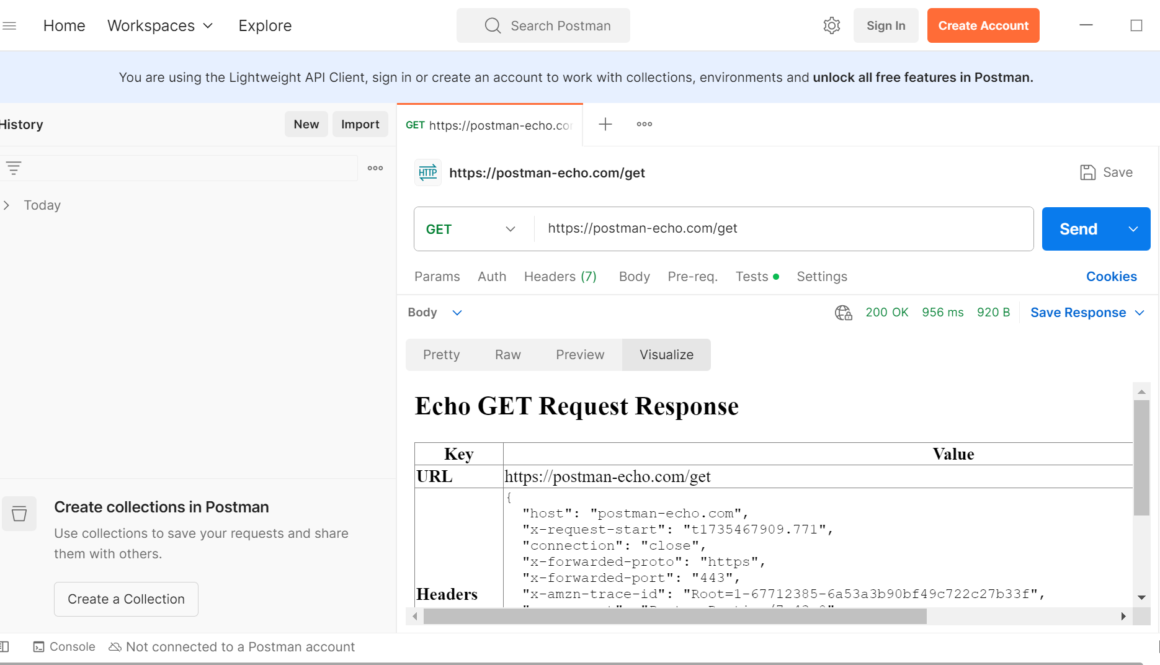
Task: Click the request title https://postman-echo.com/get
Action: pos(547,173)
